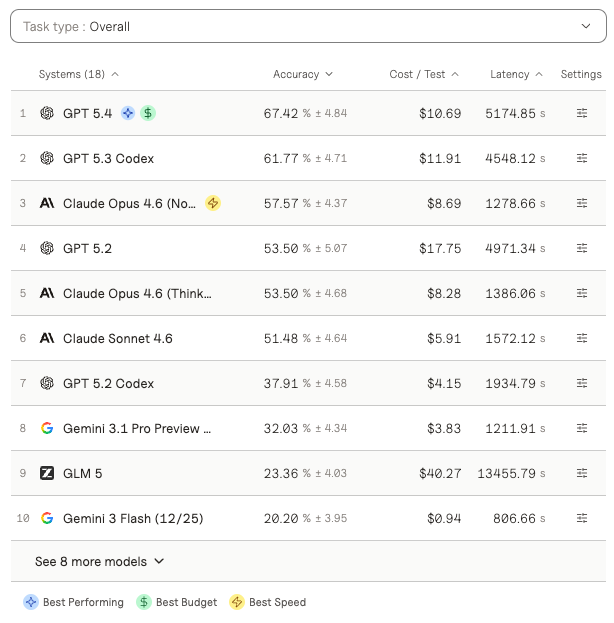This screenshot has height=623, width=614.
Task: Open settings sliders for GLM 5 row
Action: (582, 473)
